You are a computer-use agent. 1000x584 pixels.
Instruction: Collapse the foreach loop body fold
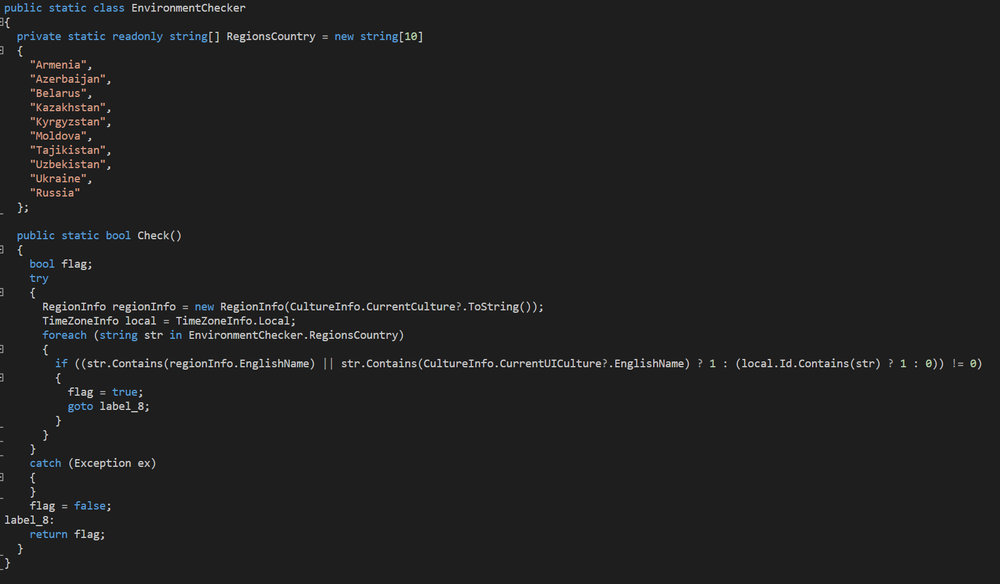pyautogui.click(x=2, y=349)
